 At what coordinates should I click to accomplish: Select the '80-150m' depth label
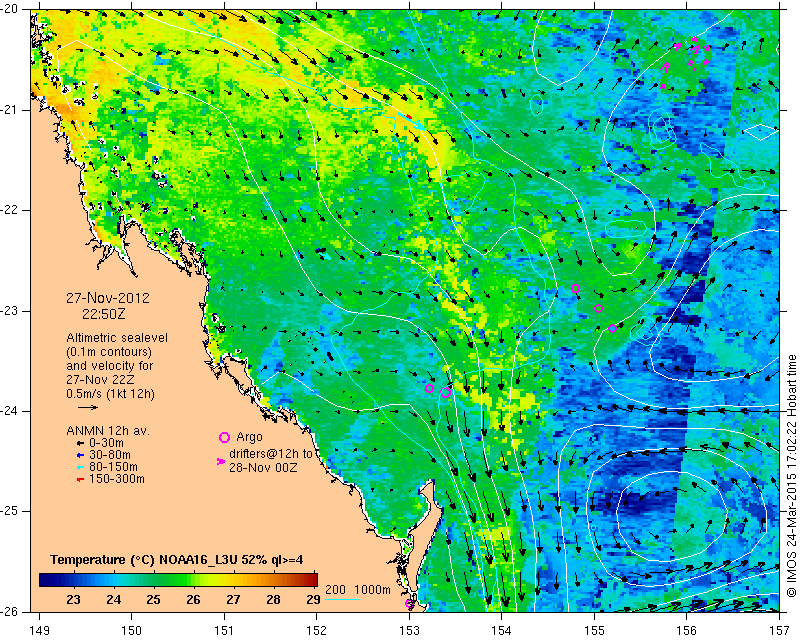click(x=113, y=467)
